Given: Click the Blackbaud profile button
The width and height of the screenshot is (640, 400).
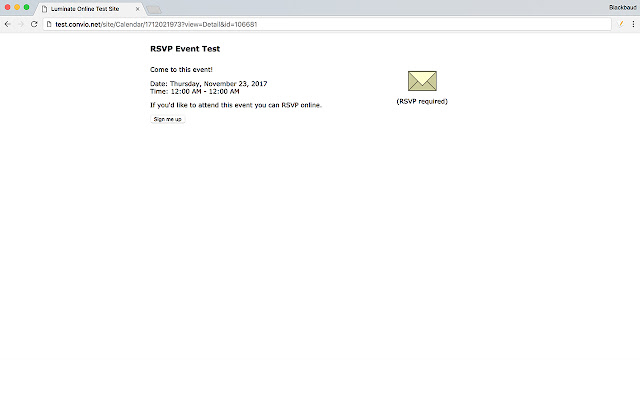Looking at the screenshot, I should [x=621, y=7].
